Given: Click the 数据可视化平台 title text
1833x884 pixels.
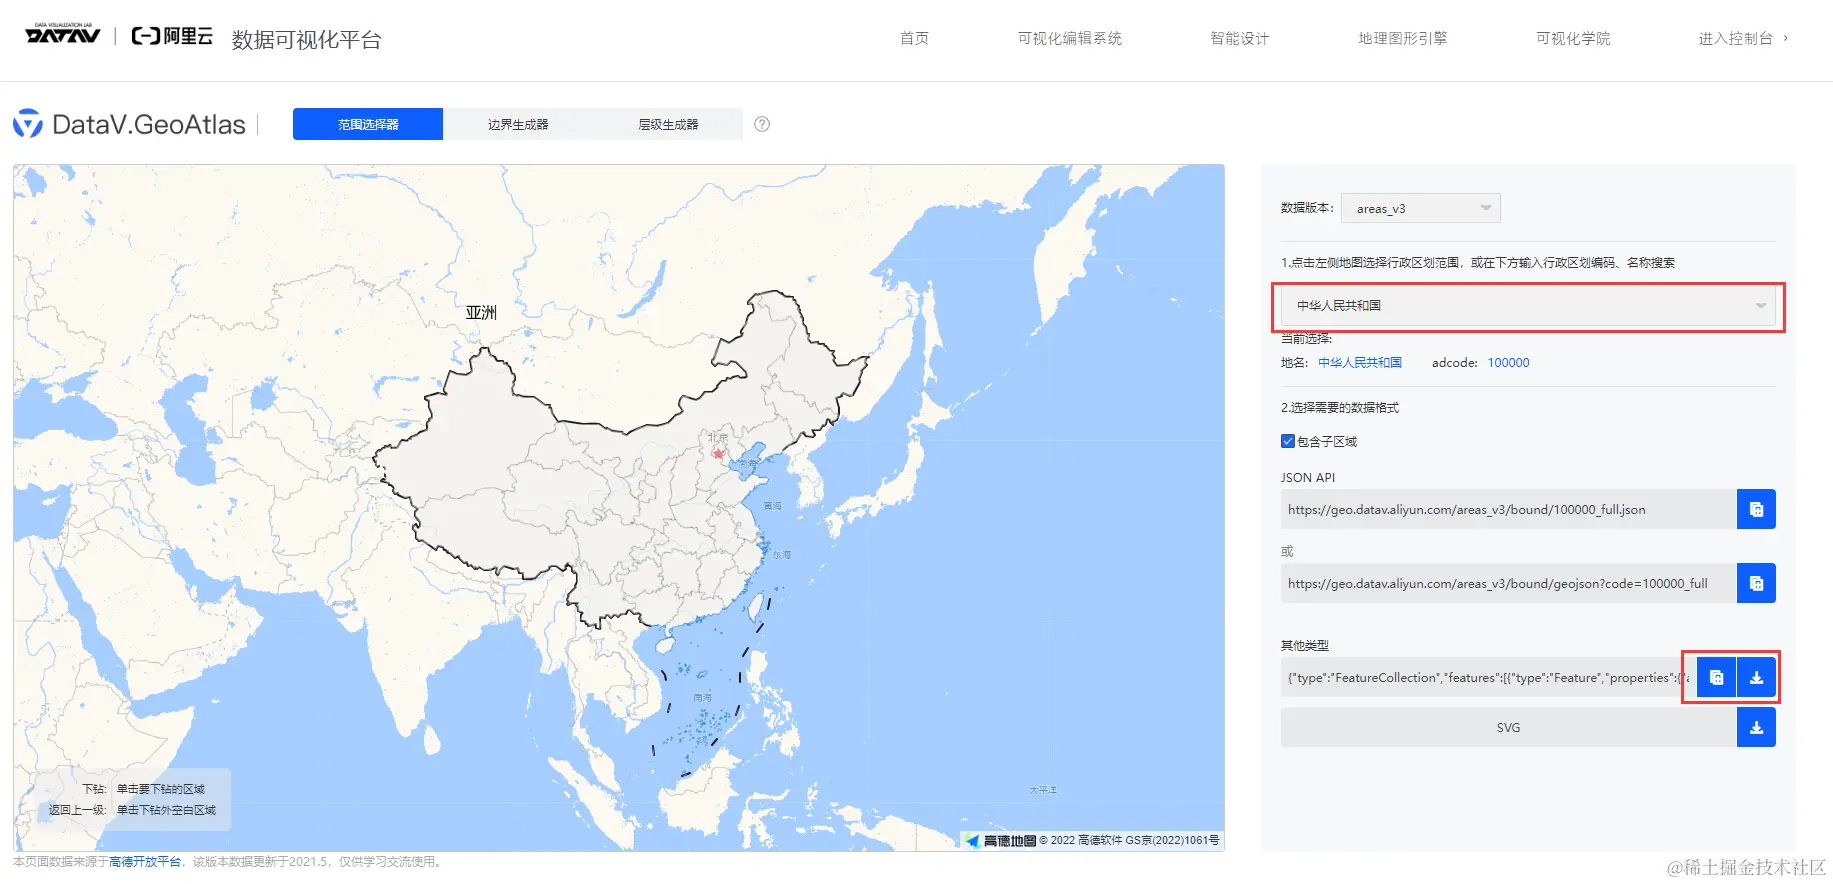Looking at the screenshot, I should click(306, 39).
